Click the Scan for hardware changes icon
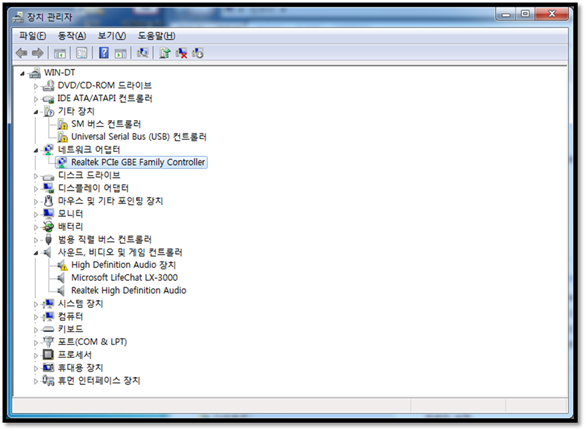Image resolution: width=586 pixels, height=431 pixels. (x=142, y=53)
